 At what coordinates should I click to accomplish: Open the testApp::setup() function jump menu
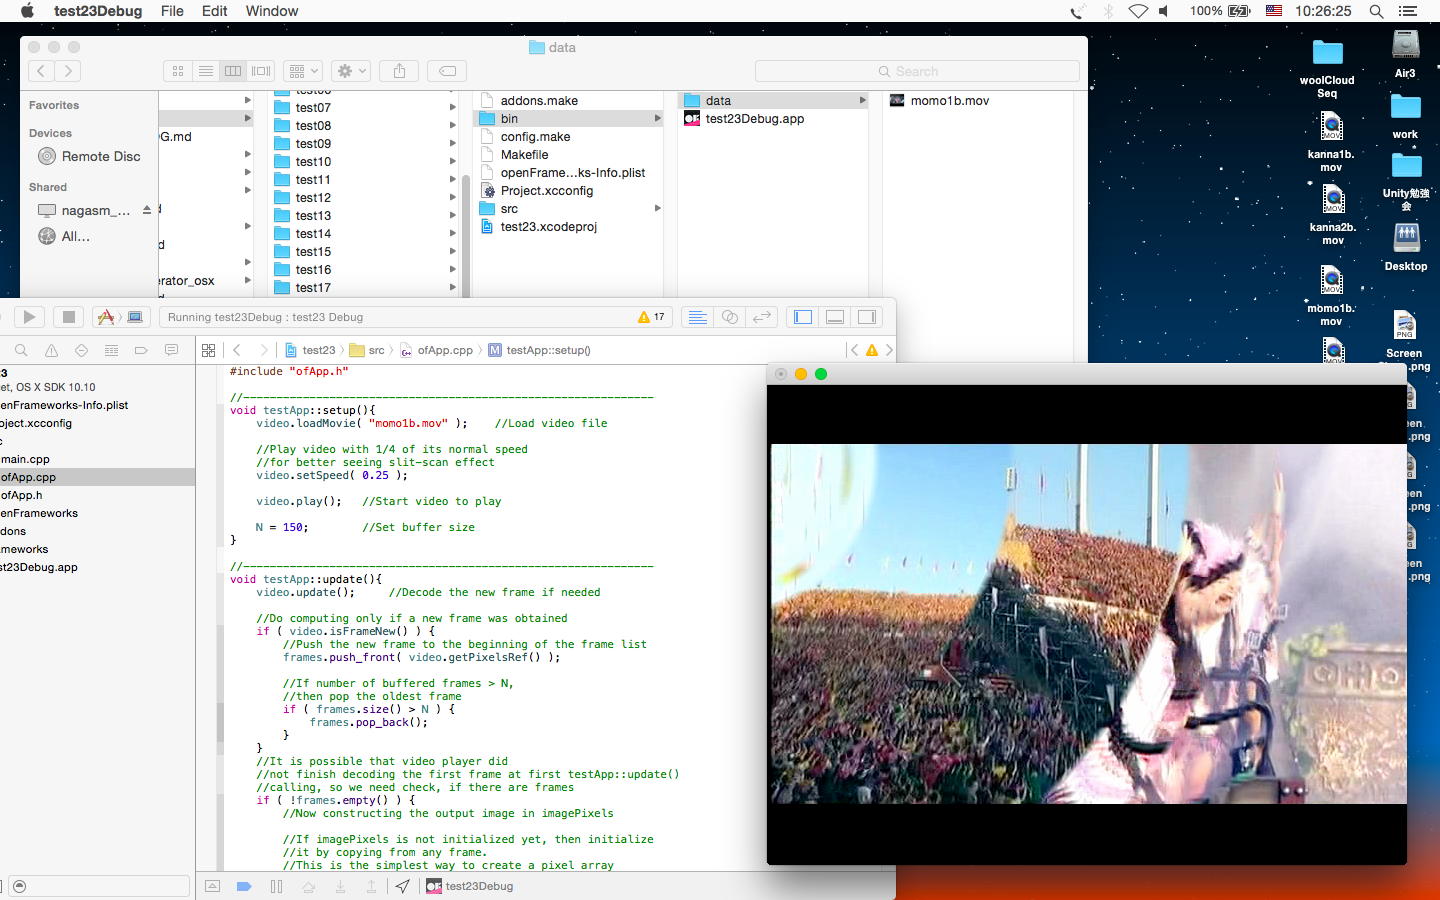click(540, 350)
